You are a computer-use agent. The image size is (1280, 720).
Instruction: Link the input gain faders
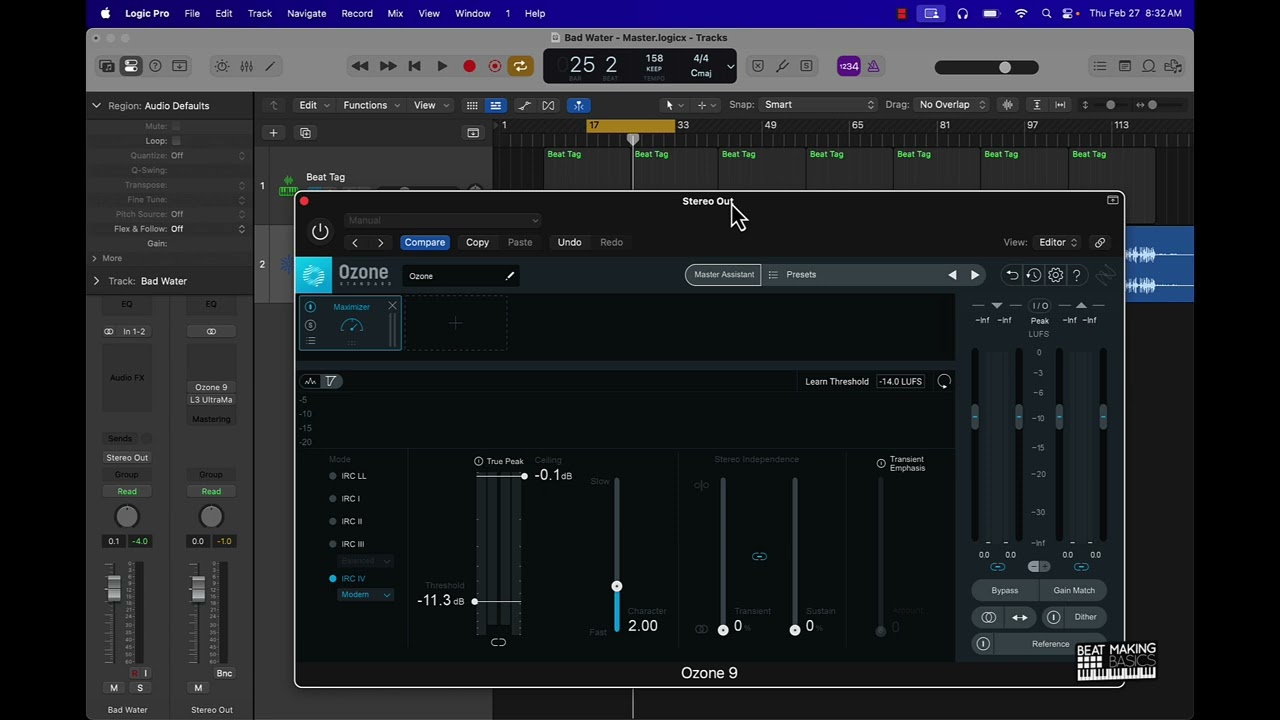click(997, 567)
